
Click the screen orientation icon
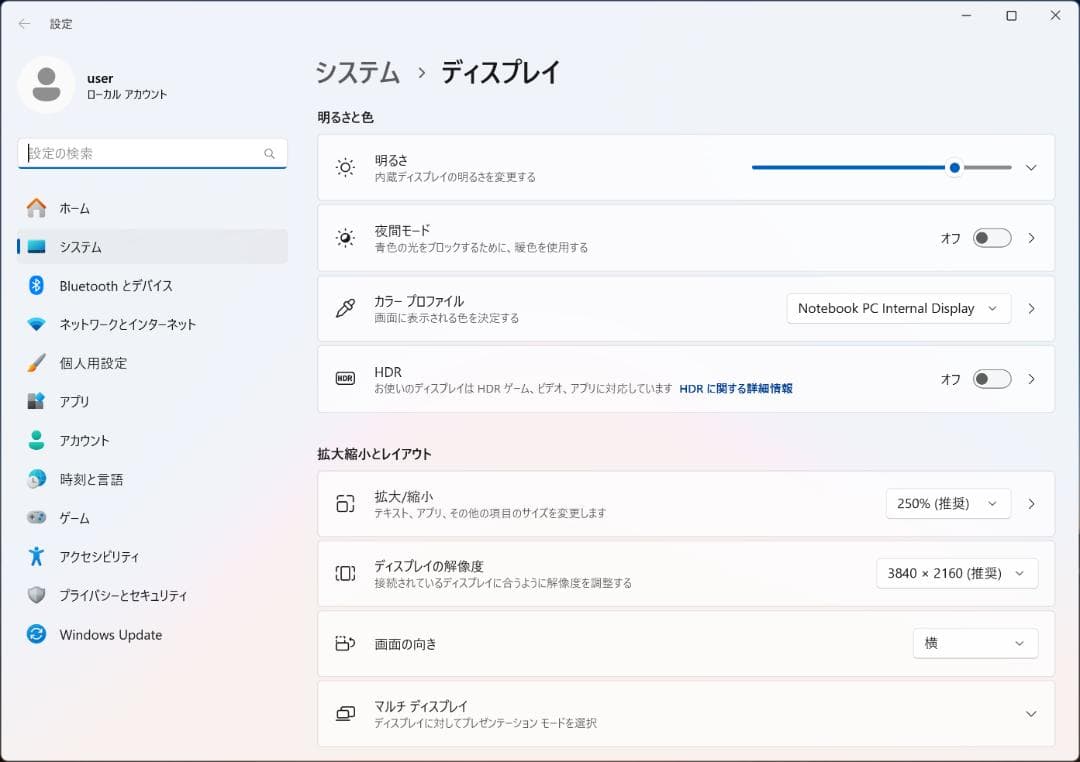(345, 643)
